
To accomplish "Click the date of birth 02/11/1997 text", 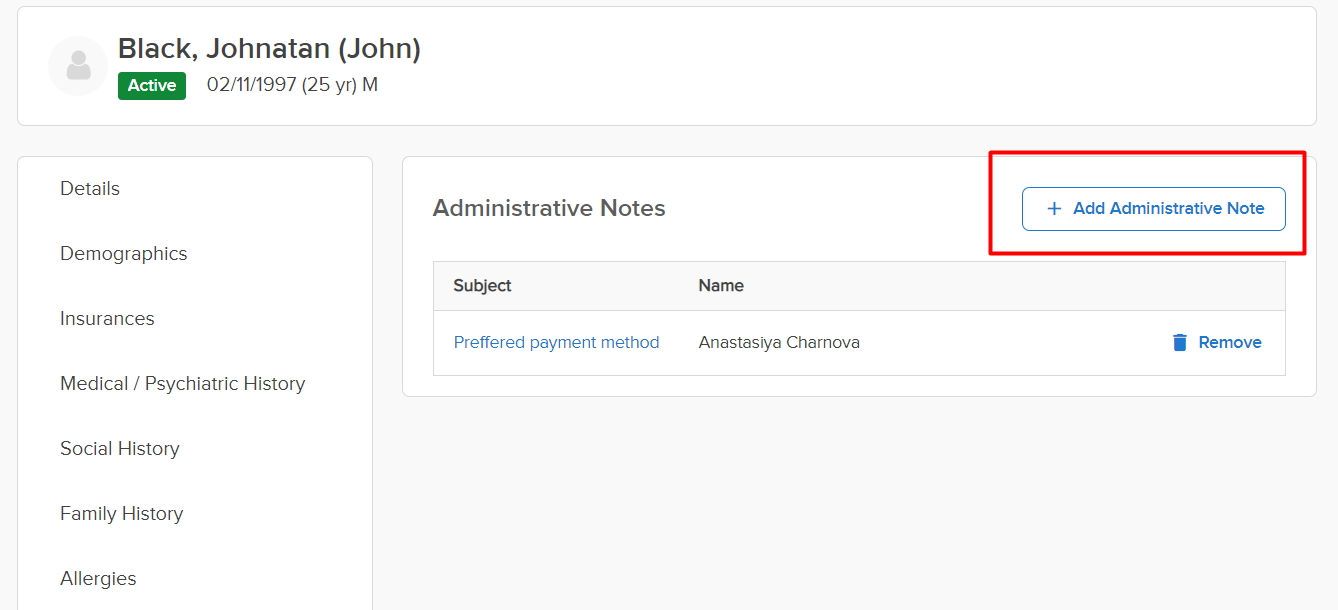I will [x=251, y=86].
